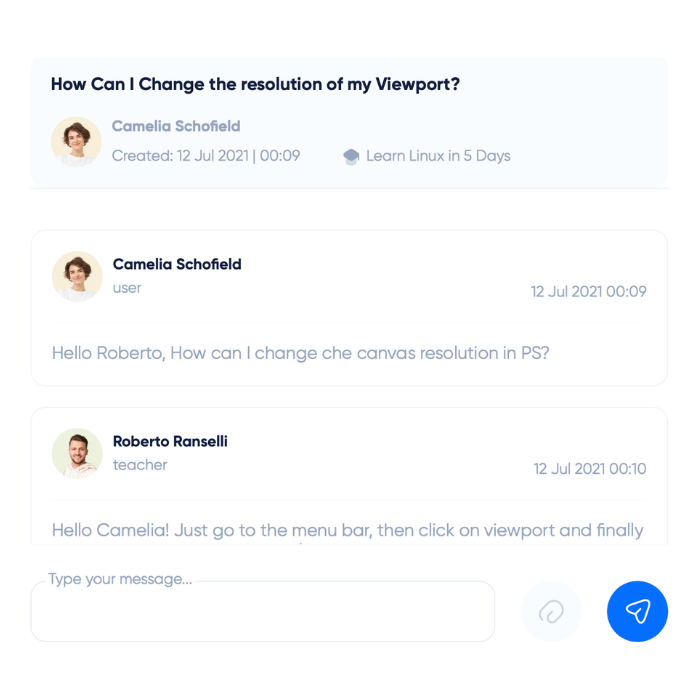Click Camelia Schofield's name in the question header
This screenshot has height=700, width=700.
176,127
